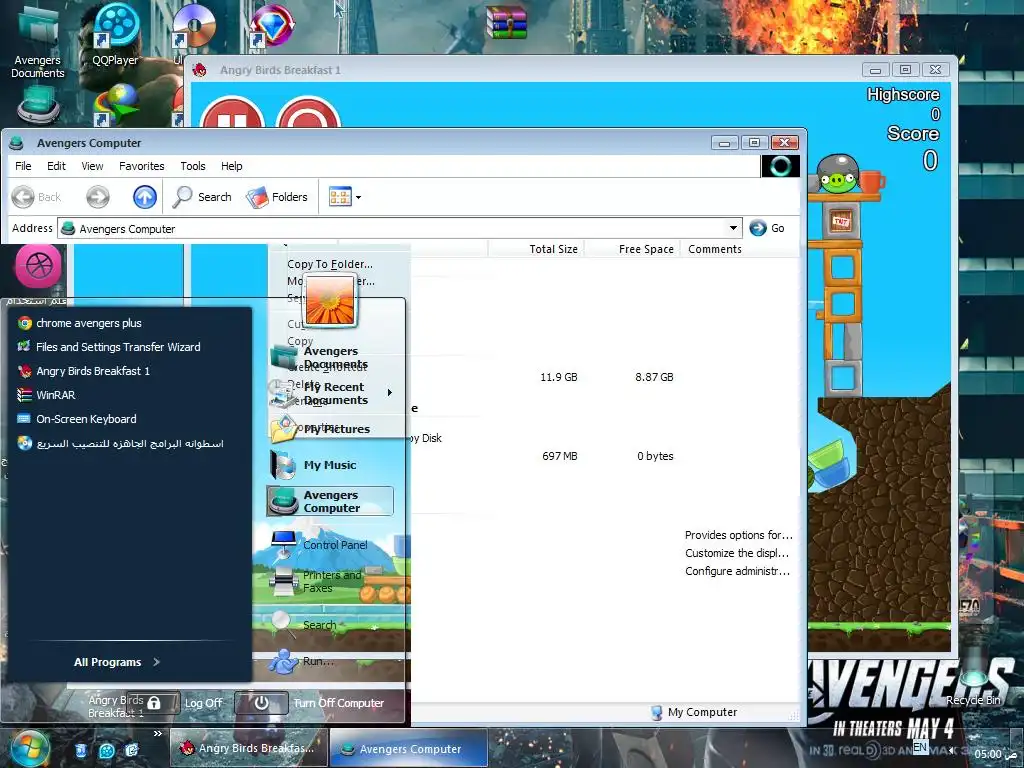Open On-Screen Keyboard

(86, 419)
